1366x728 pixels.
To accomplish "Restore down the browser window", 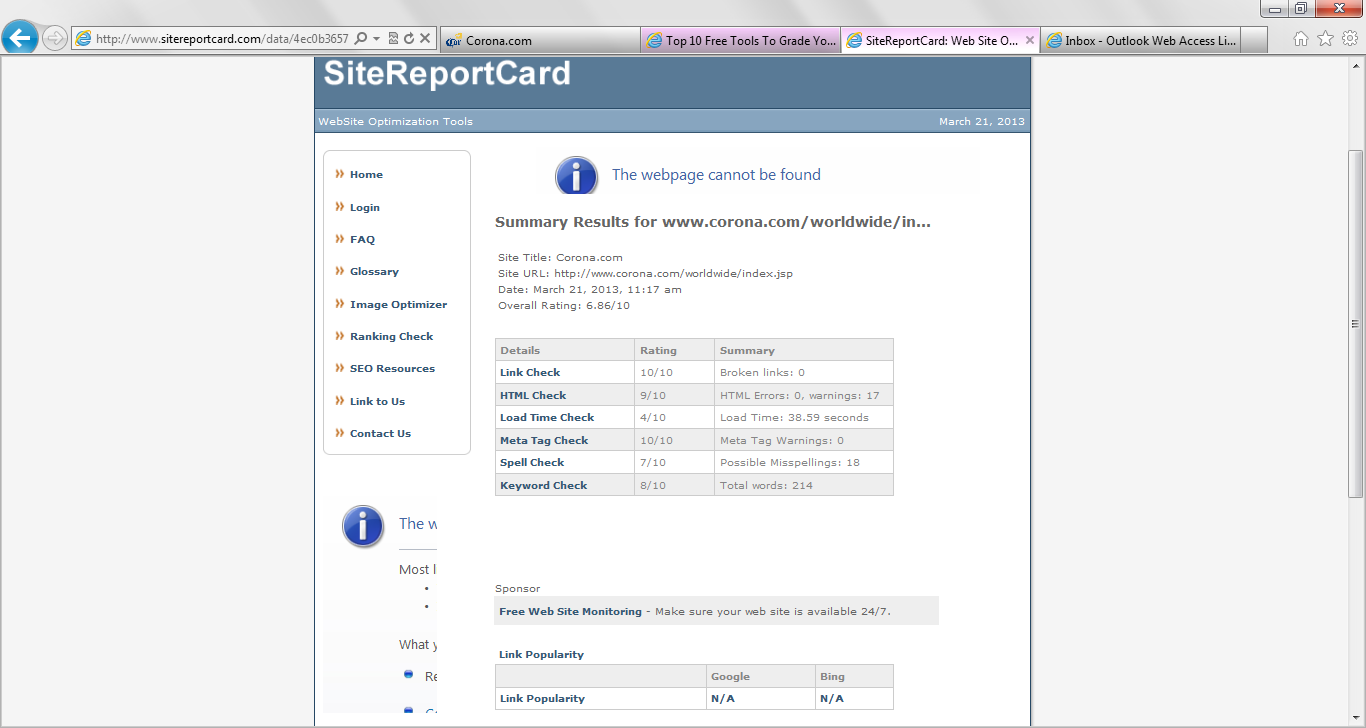I will click(1300, 8).
